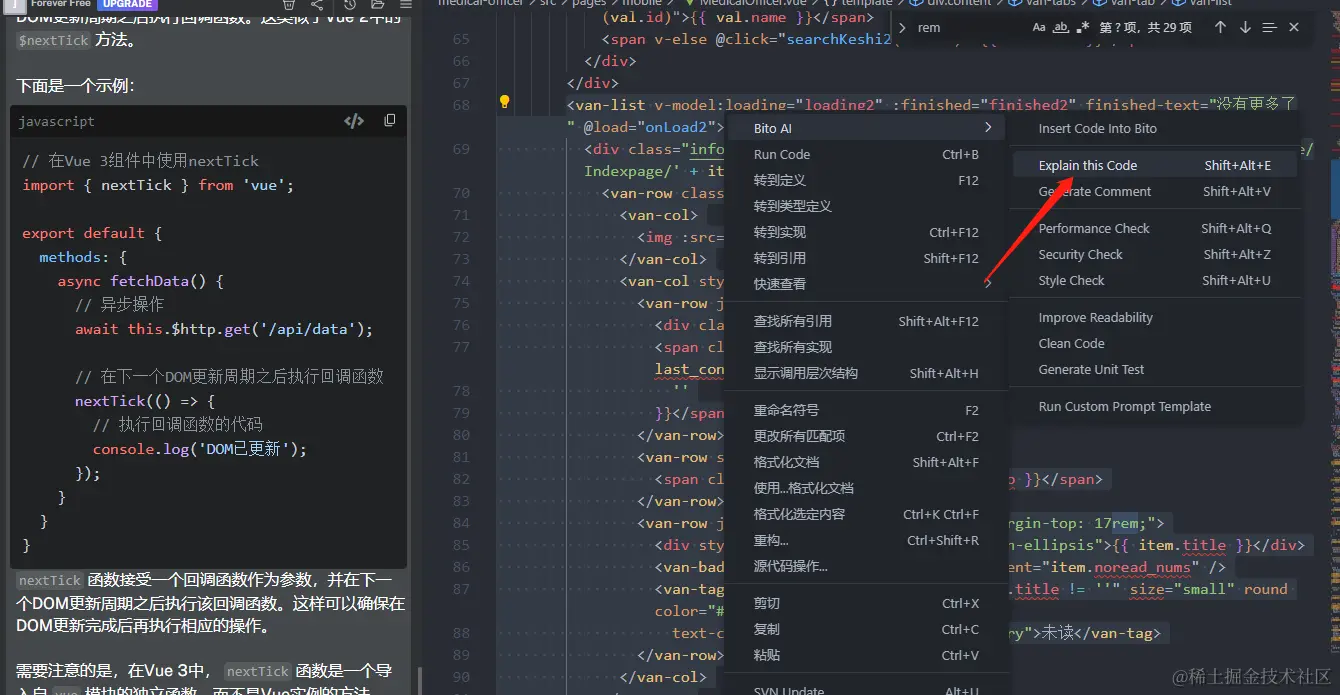Click the lightbulb code action icon

point(505,102)
